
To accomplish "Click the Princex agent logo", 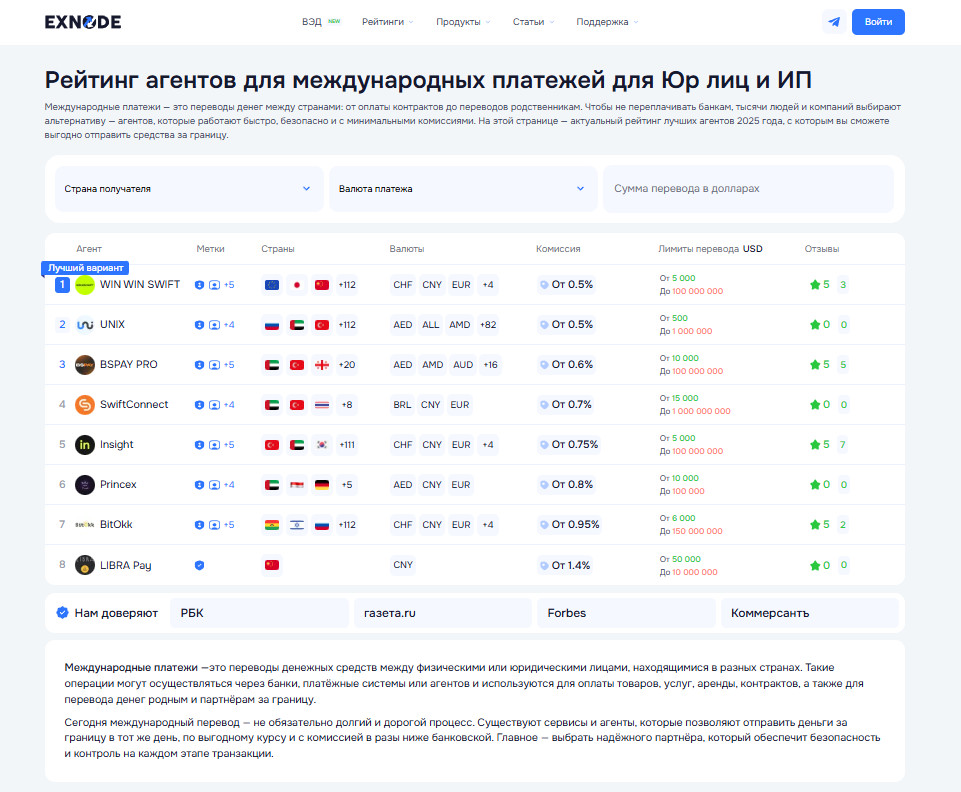I will [x=85, y=485].
